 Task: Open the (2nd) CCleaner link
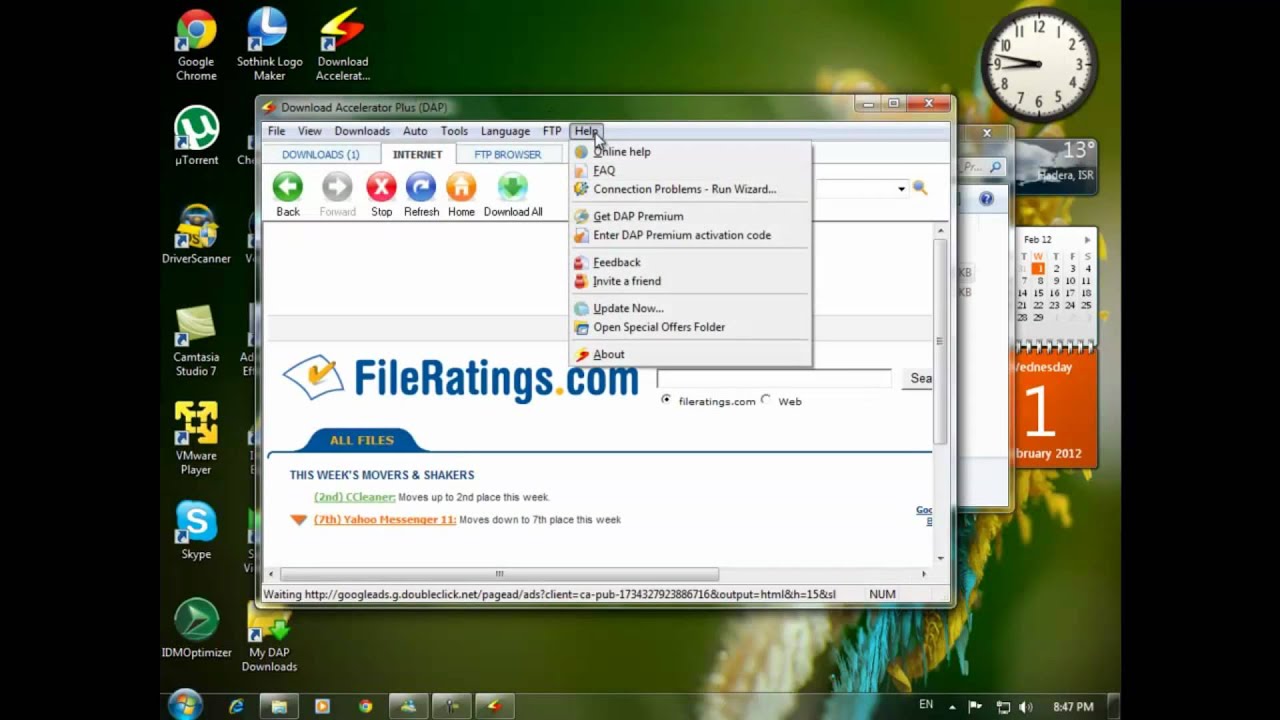354,497
